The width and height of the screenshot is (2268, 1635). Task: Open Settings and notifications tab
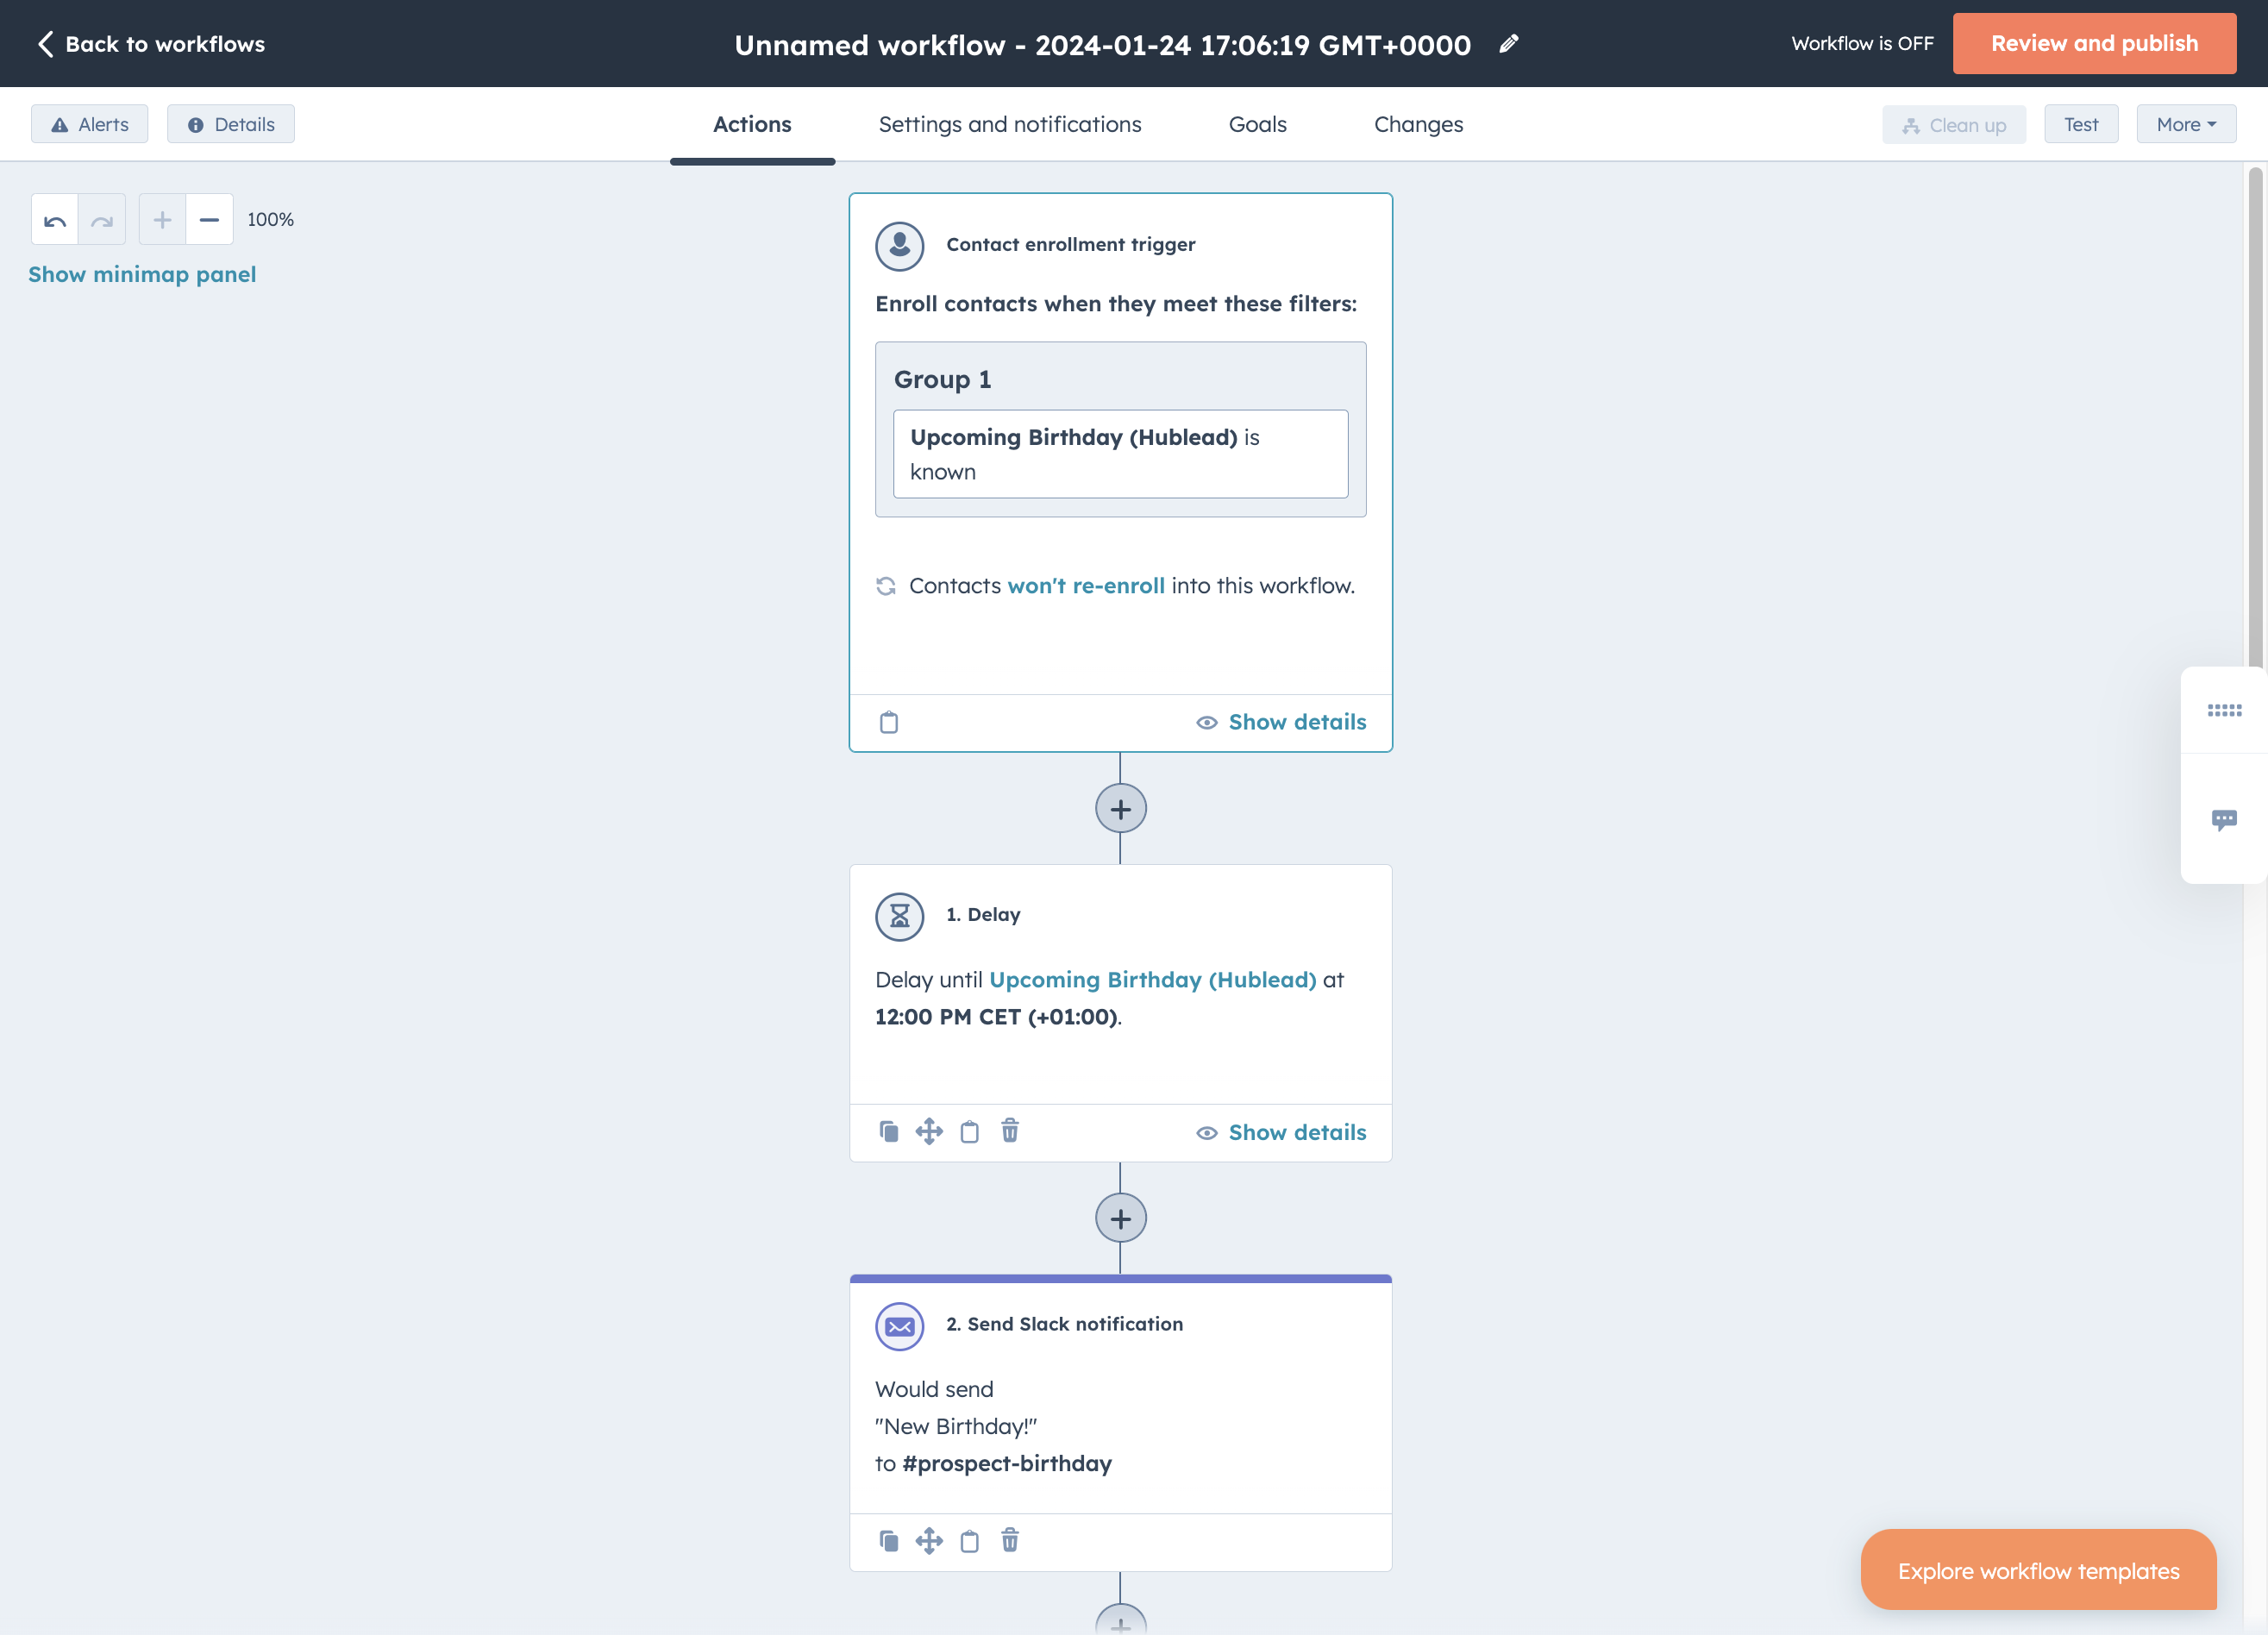tap(1010, 124)
